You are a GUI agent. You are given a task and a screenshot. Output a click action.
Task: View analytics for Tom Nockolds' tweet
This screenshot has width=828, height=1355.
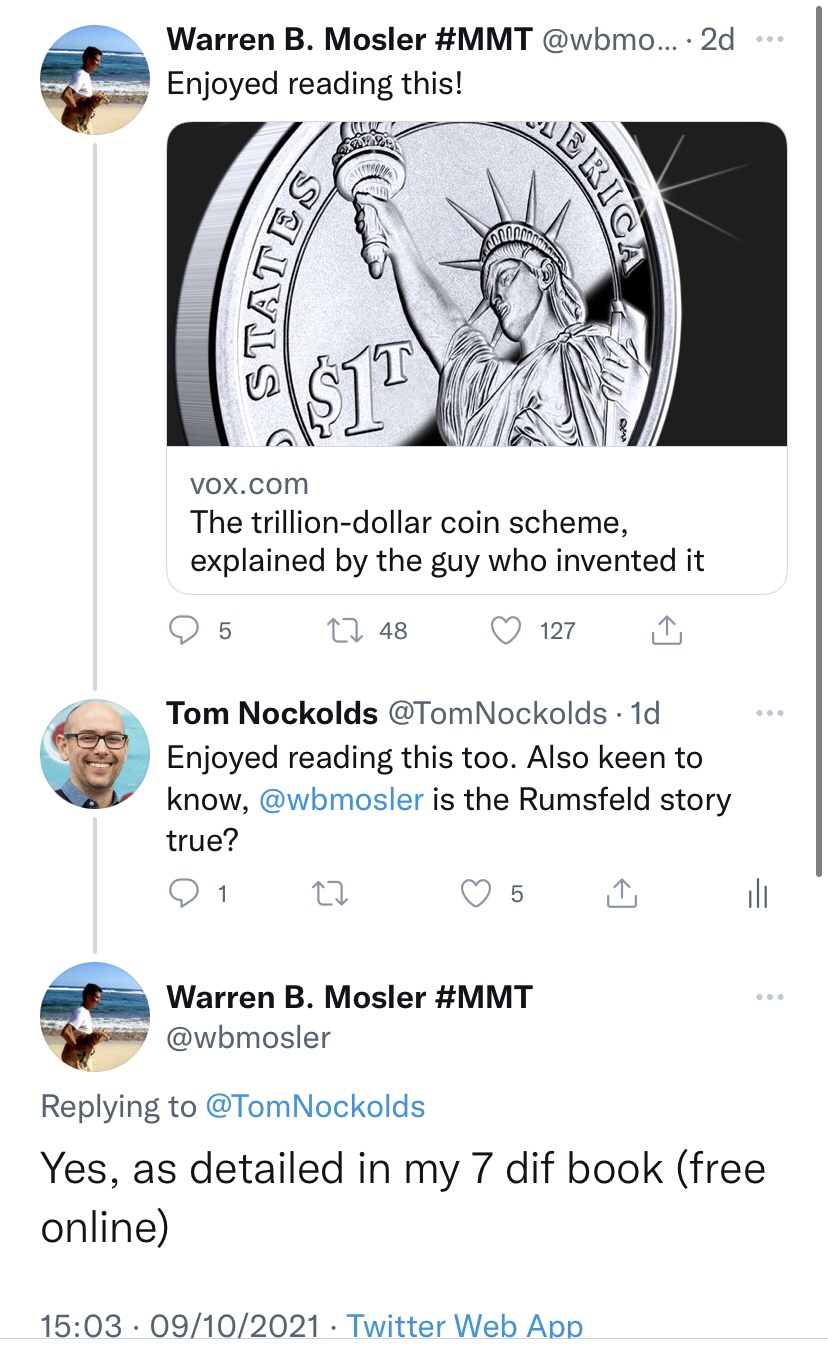[x=758, y=893]
